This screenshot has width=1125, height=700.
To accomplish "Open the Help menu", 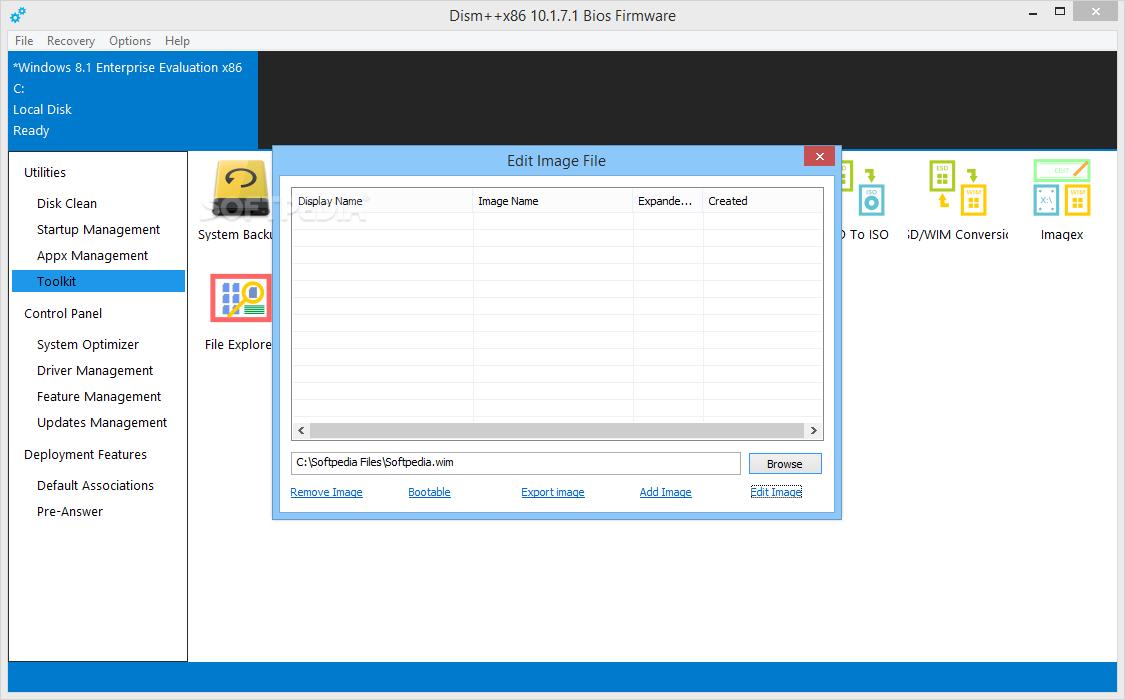I will click(177, 41).
